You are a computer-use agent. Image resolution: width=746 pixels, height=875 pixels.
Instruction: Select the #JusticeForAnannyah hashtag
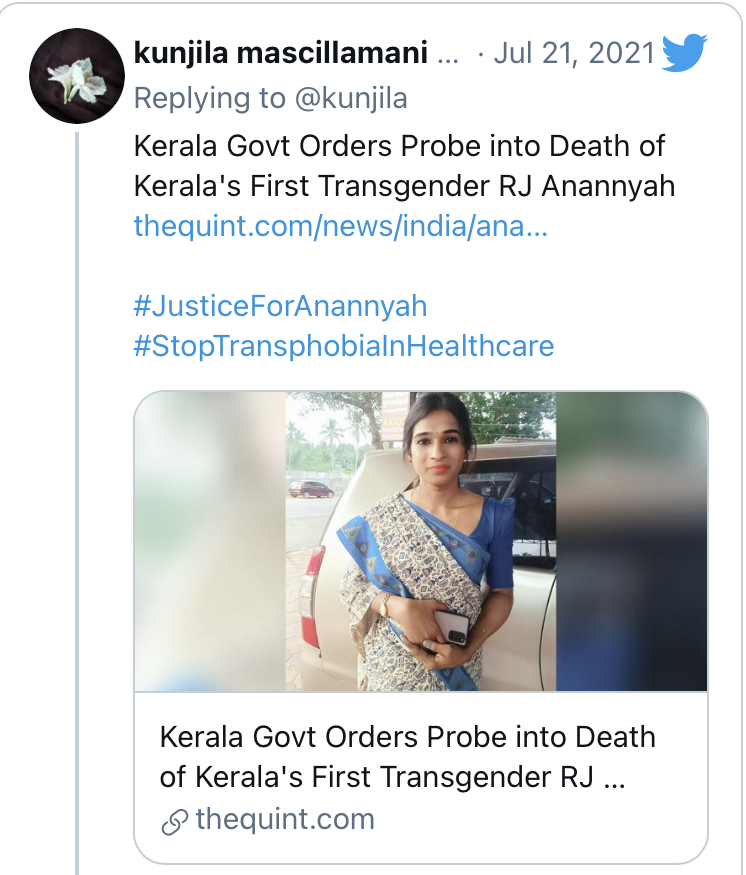(281, 306)
